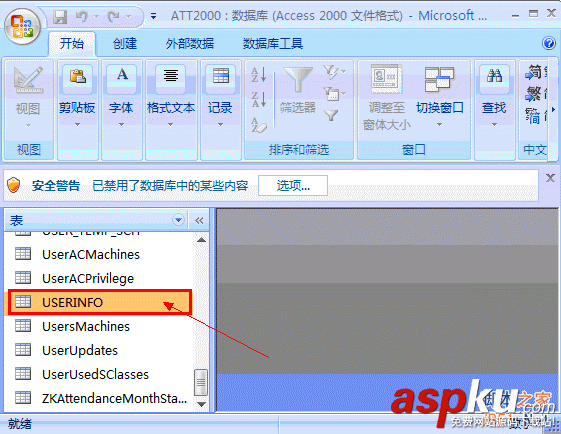Click the ribbon overflow arrow at right edge
This screenshot has height=434, width=561.
click(x=553, y=110)
